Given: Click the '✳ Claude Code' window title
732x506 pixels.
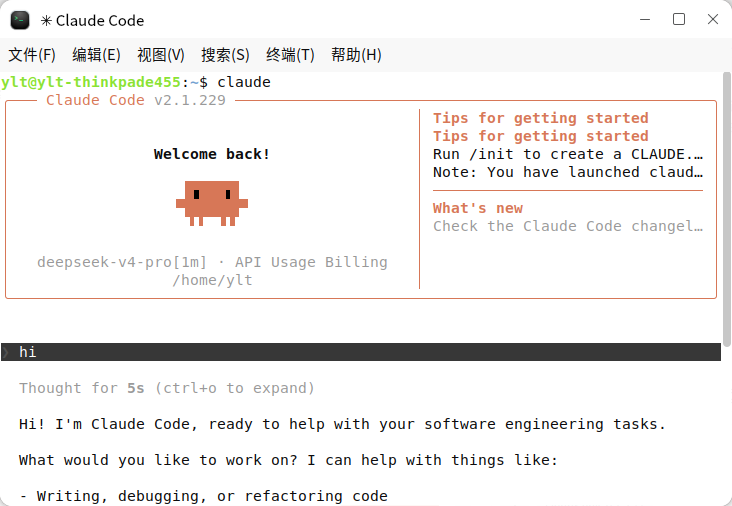Looking at the screenshot, I should click(92, 21).
